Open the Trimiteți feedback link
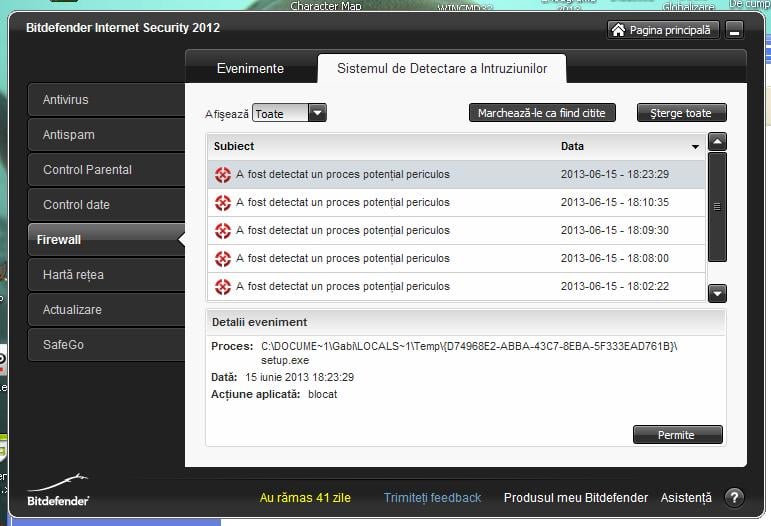 [x=432, y=497]
